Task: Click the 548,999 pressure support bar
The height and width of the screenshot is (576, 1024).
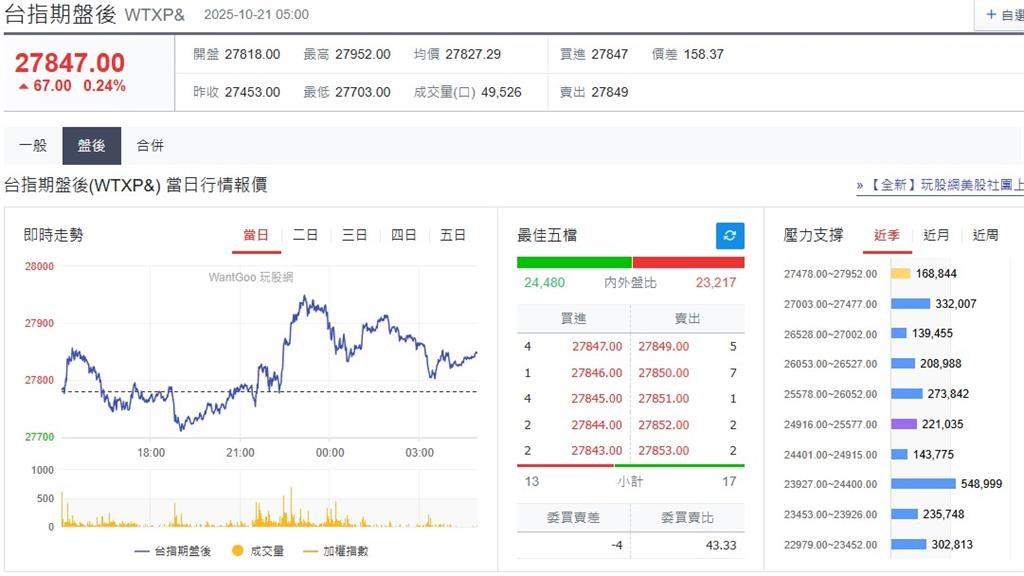Action: point(925,483)
